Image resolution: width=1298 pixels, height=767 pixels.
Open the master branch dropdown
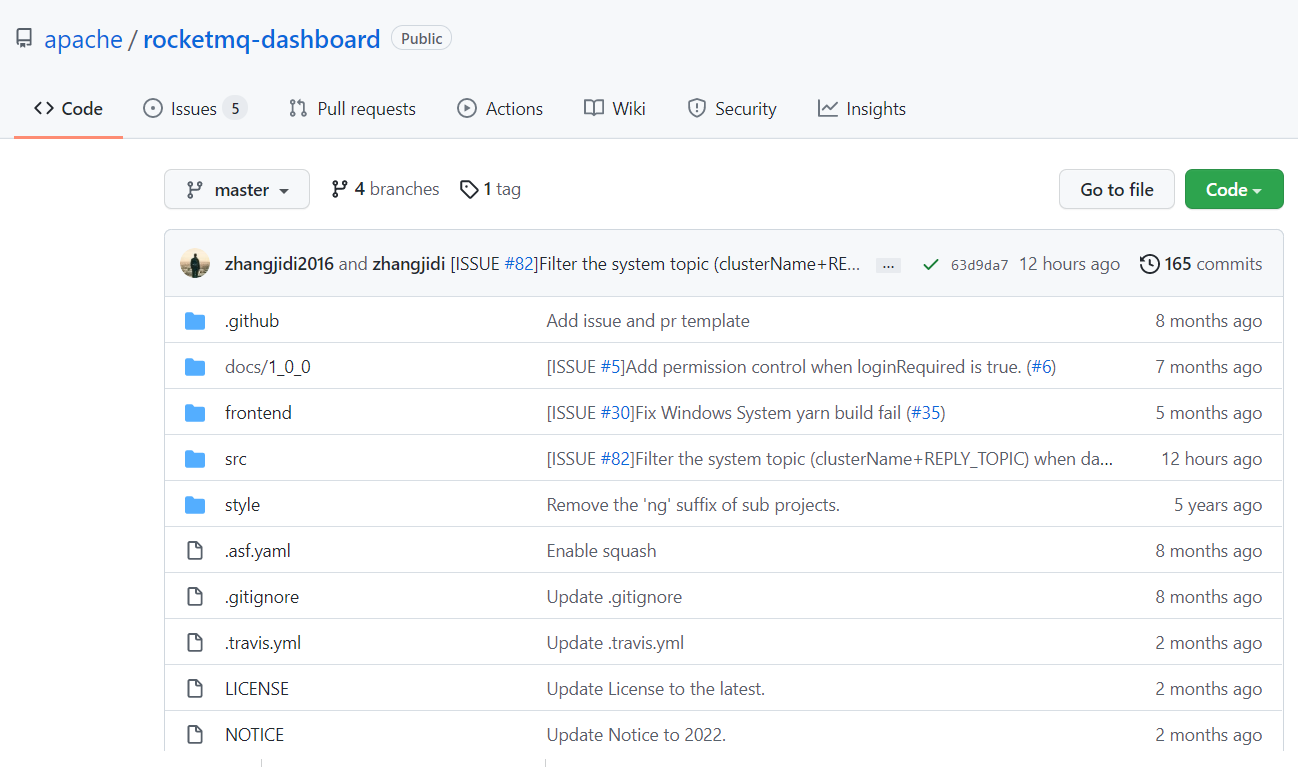(237, 190)
